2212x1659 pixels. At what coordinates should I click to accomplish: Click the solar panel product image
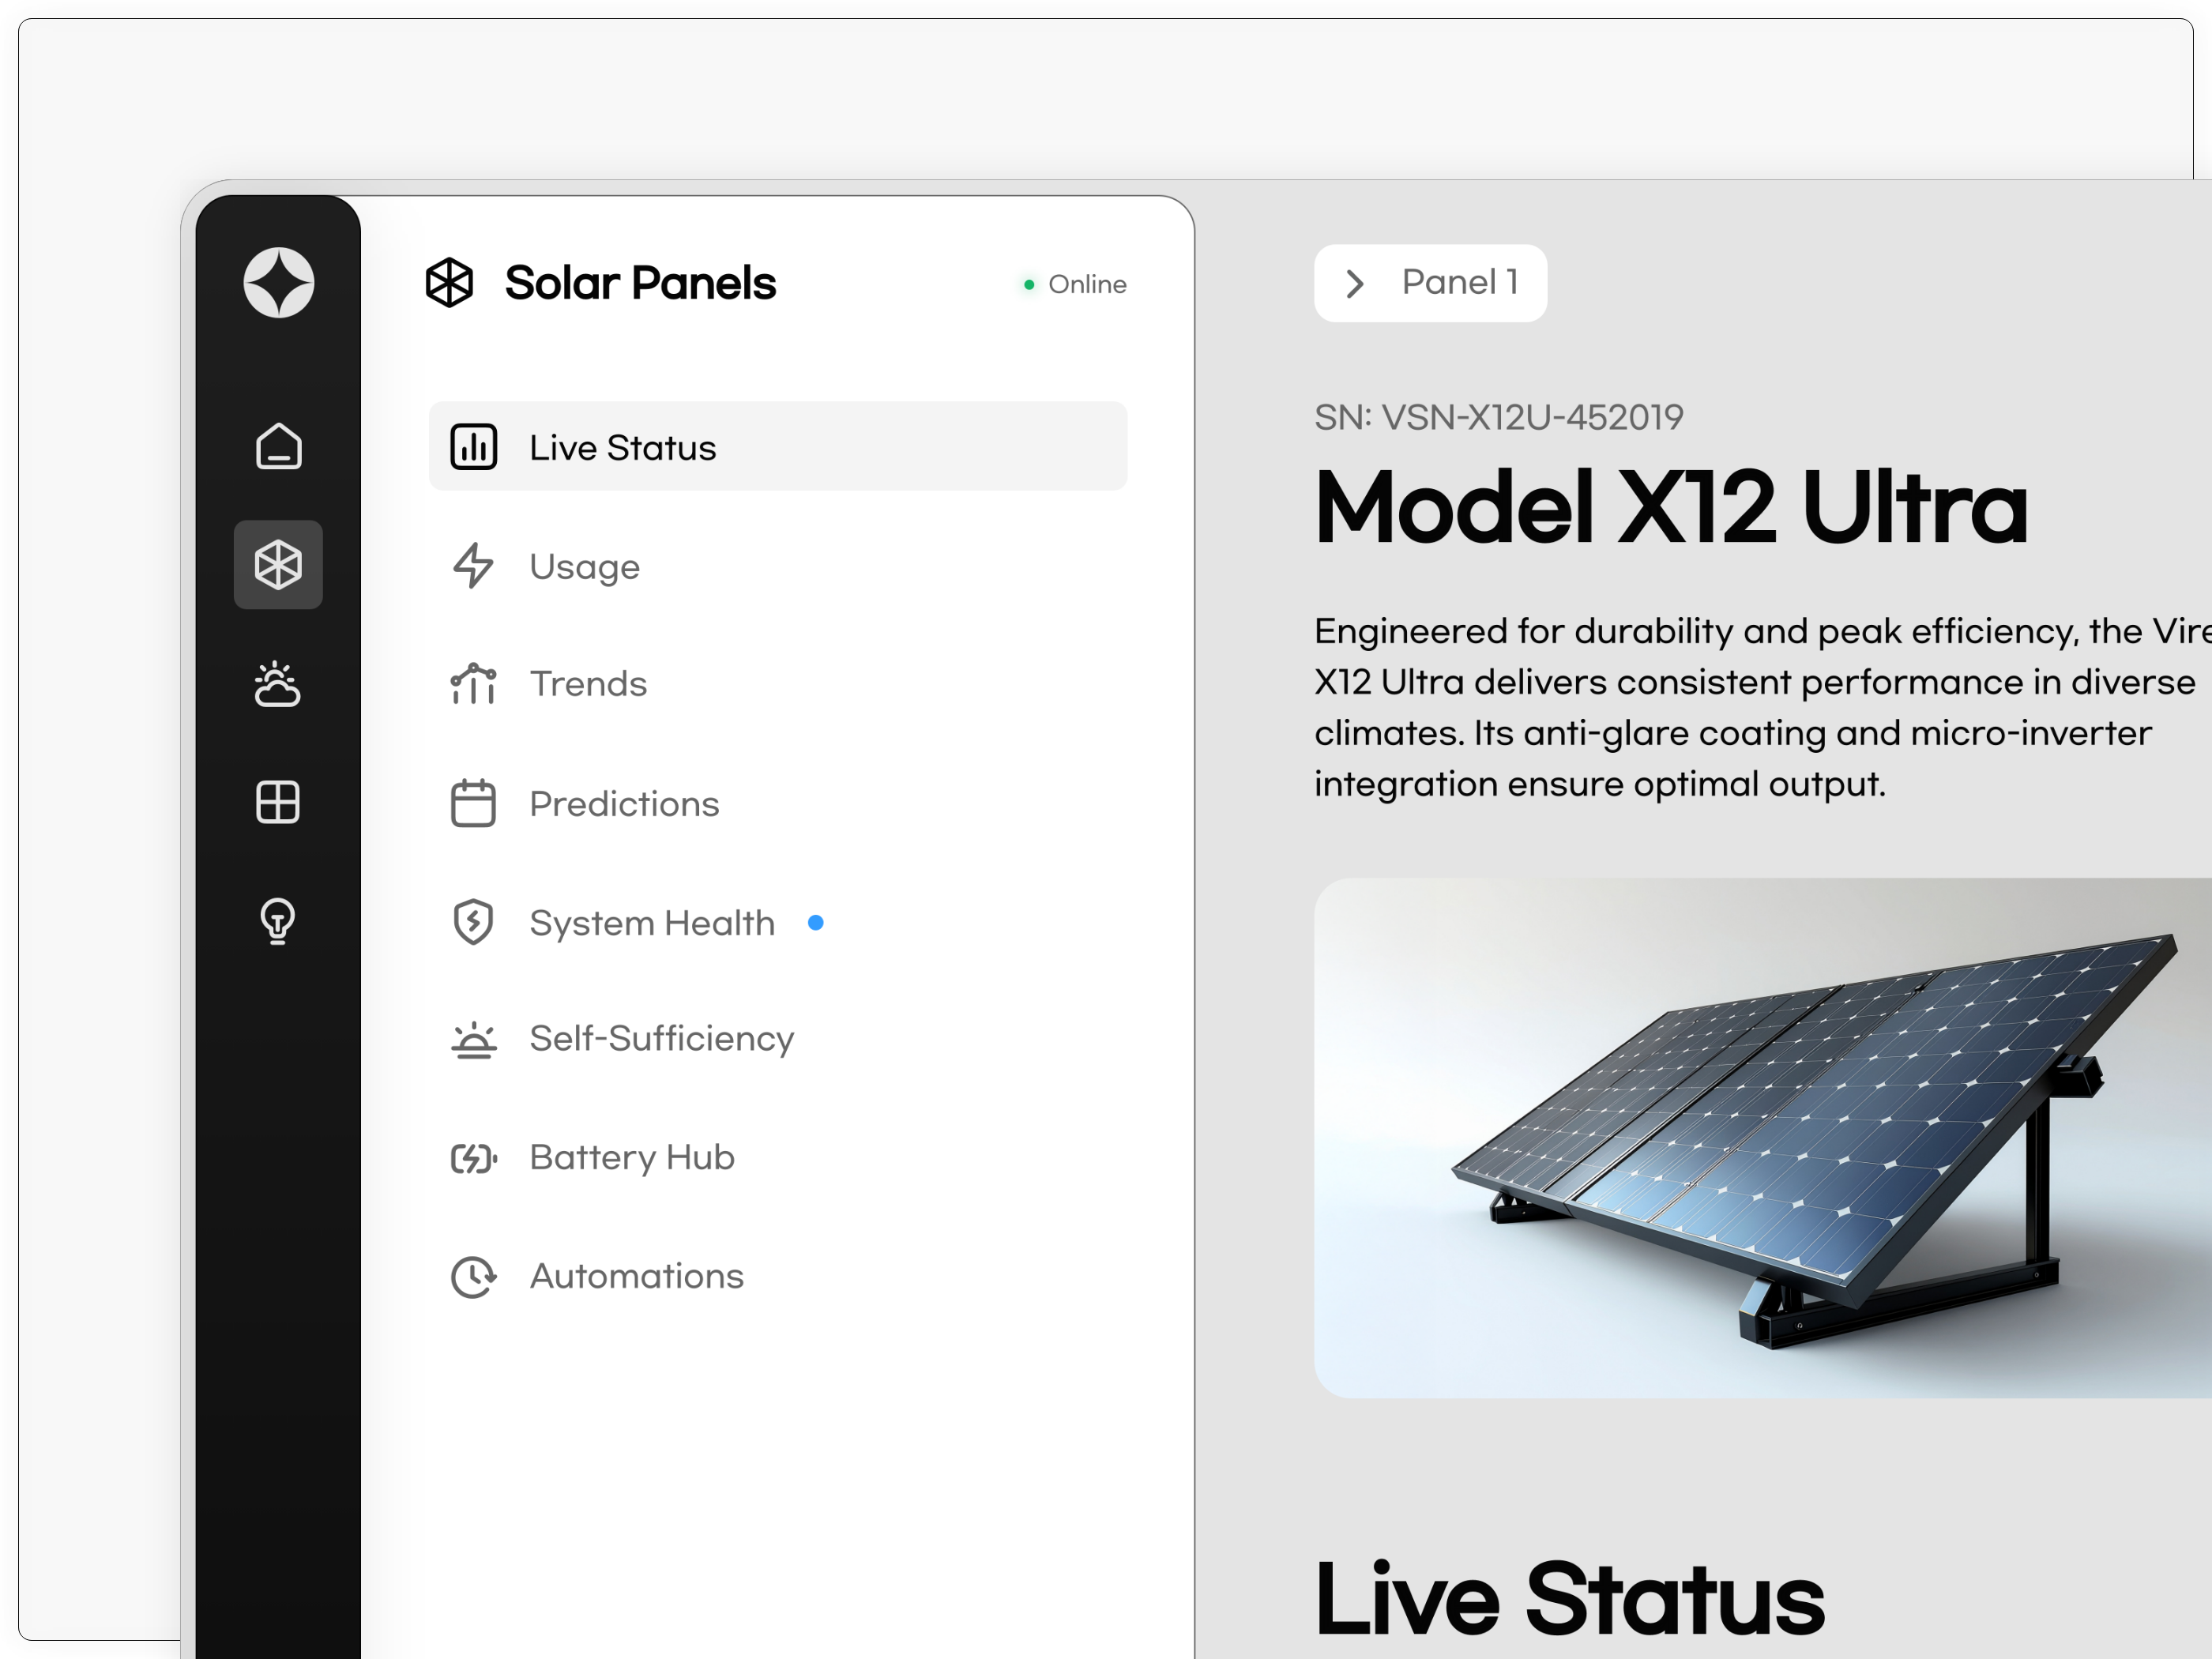[x=1763, y=1137]
